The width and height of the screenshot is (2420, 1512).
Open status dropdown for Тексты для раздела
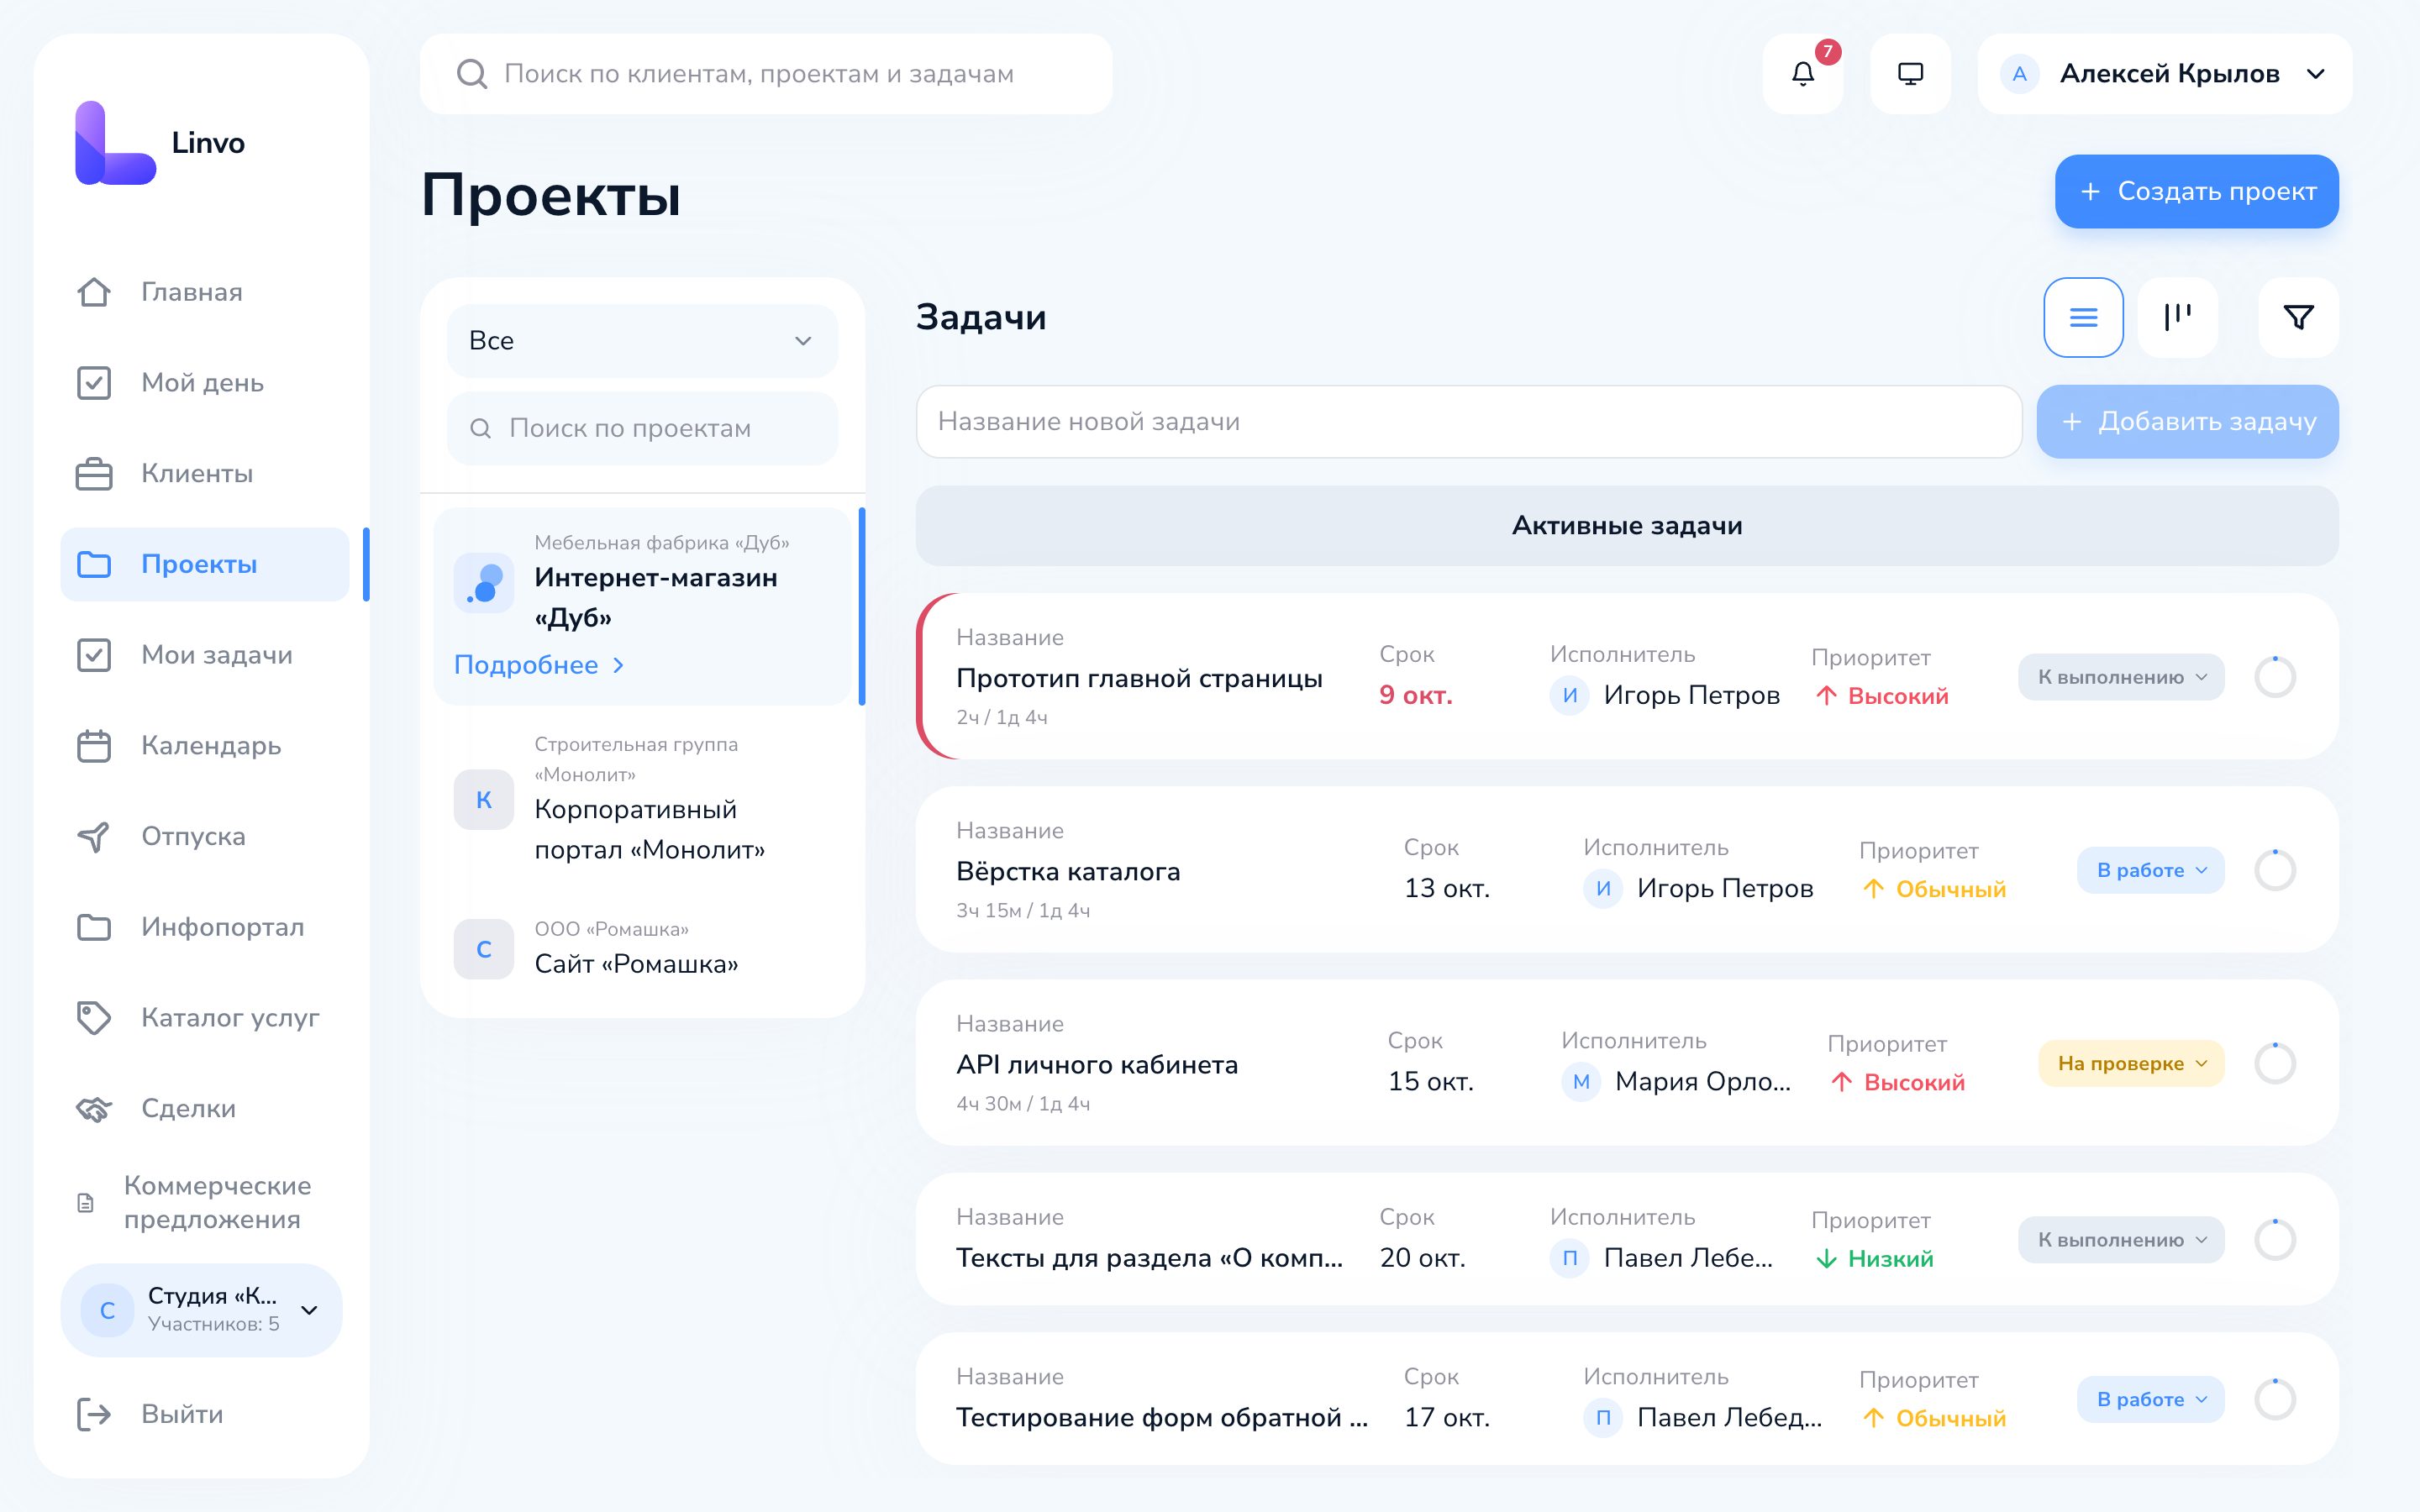(x=2121, y=1240)
